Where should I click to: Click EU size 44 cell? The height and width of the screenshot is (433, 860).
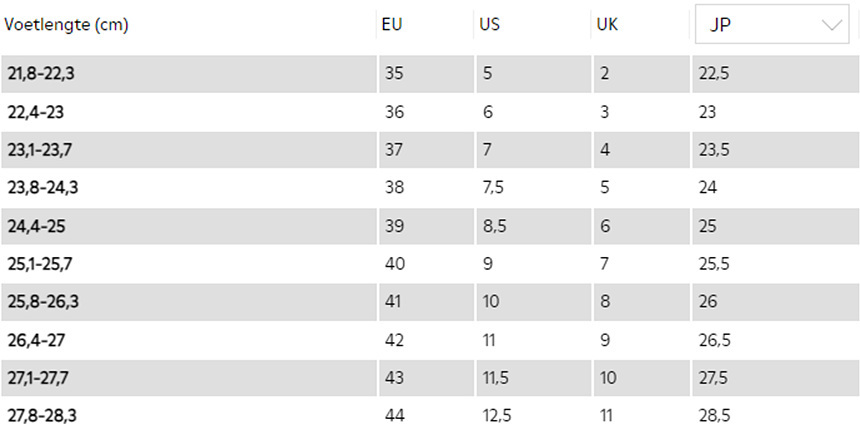coord(394,414)
